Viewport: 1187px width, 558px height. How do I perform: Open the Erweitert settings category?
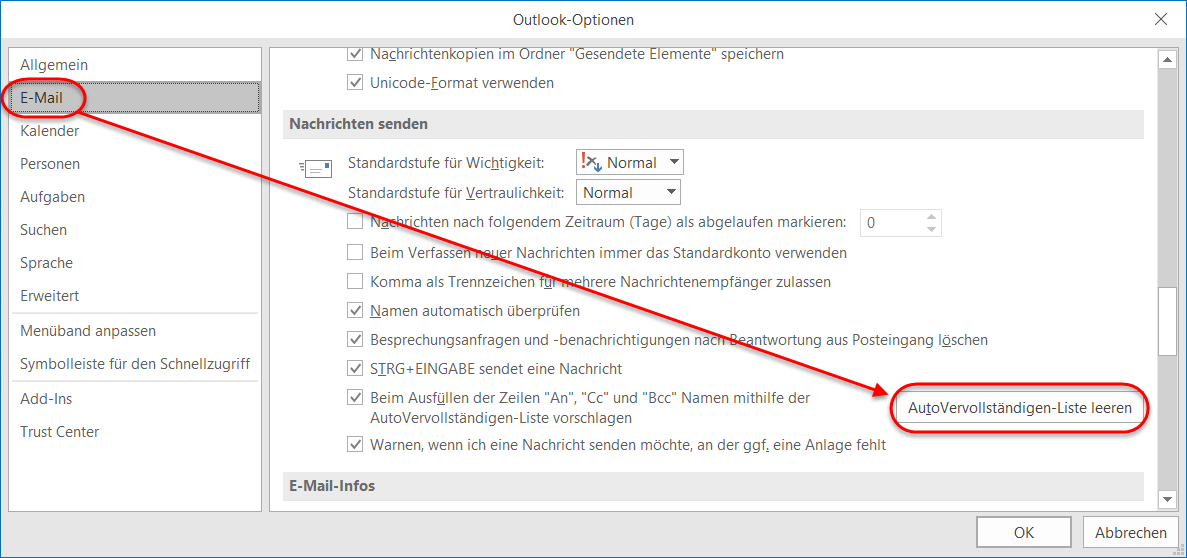click(136, 295)
